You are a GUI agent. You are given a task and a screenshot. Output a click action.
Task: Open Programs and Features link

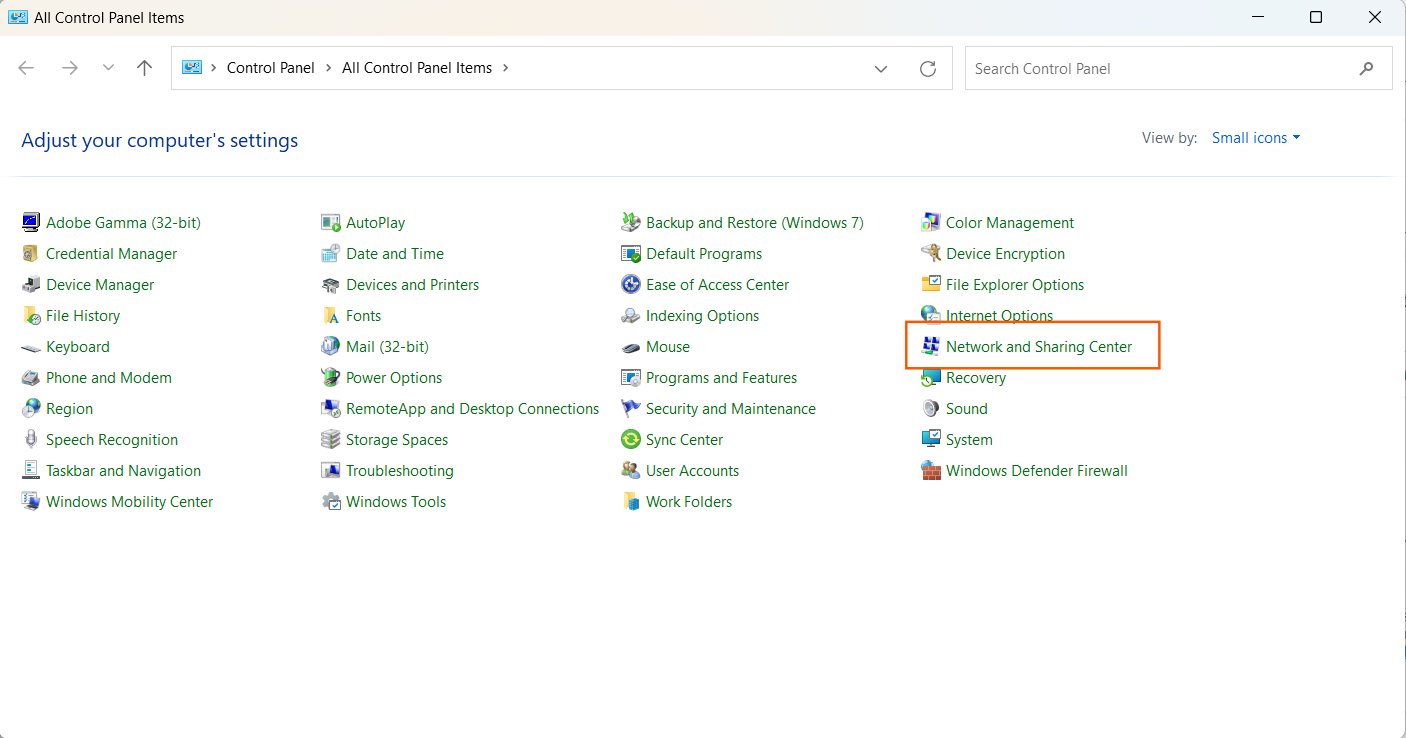[721, 377]
